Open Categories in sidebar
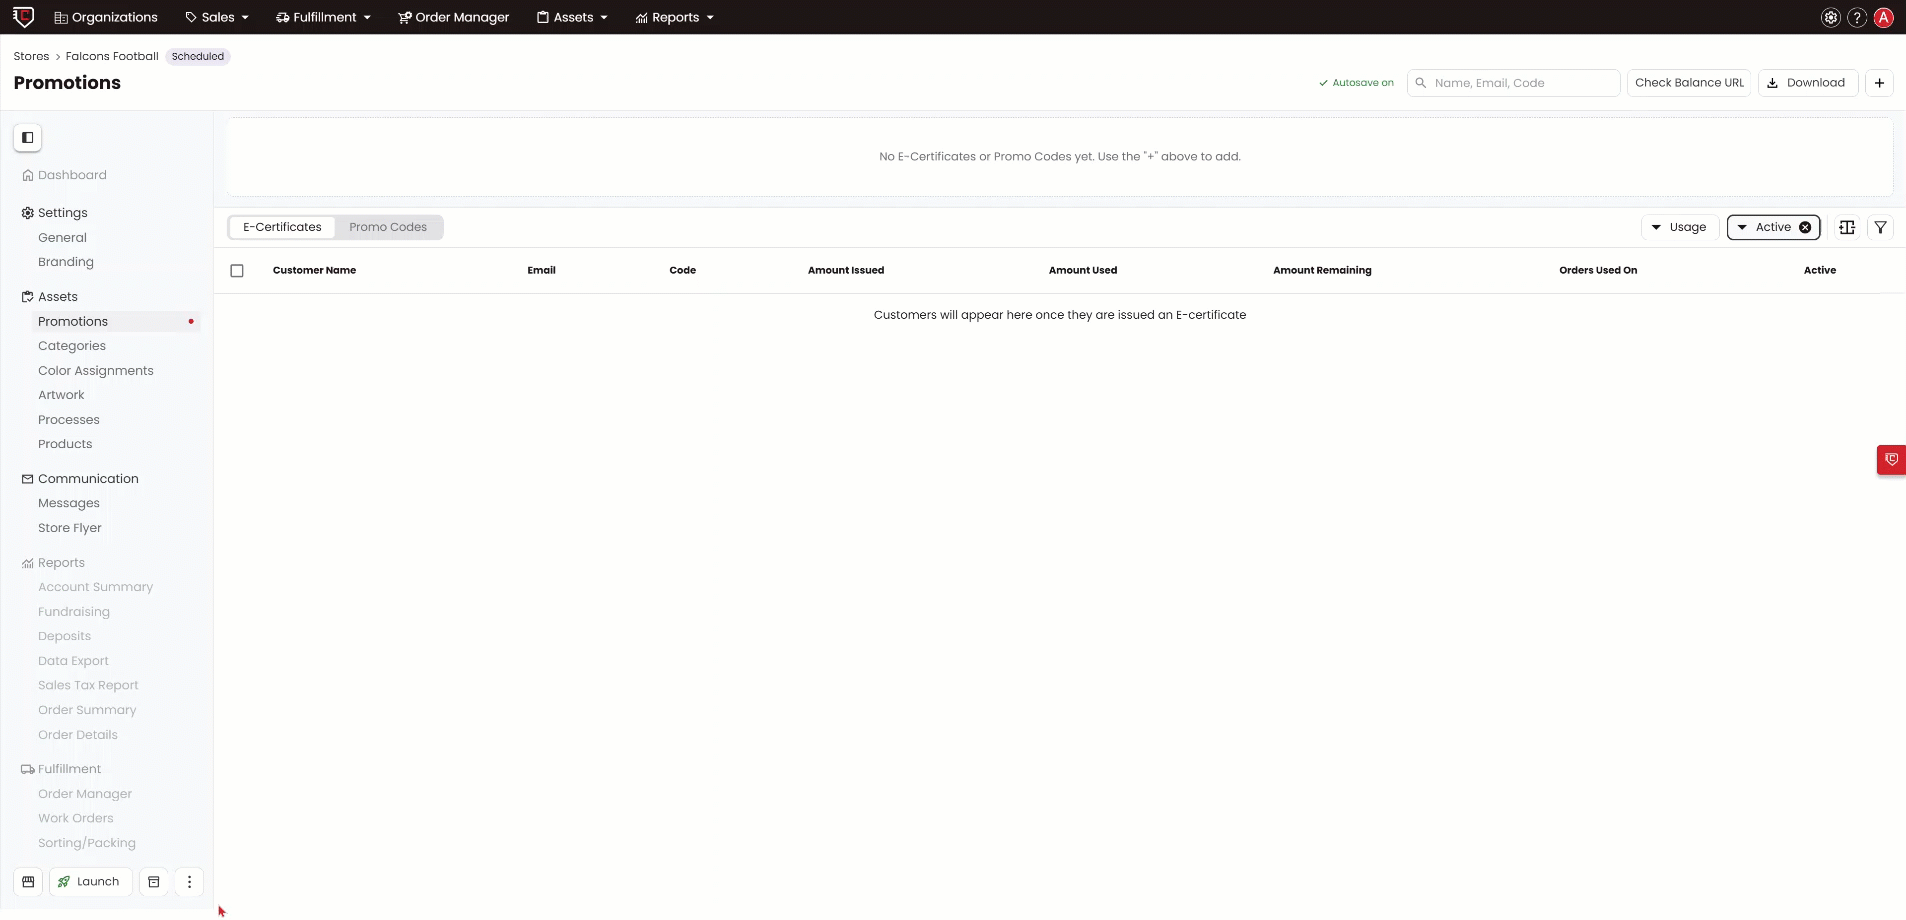 point(72,346)
